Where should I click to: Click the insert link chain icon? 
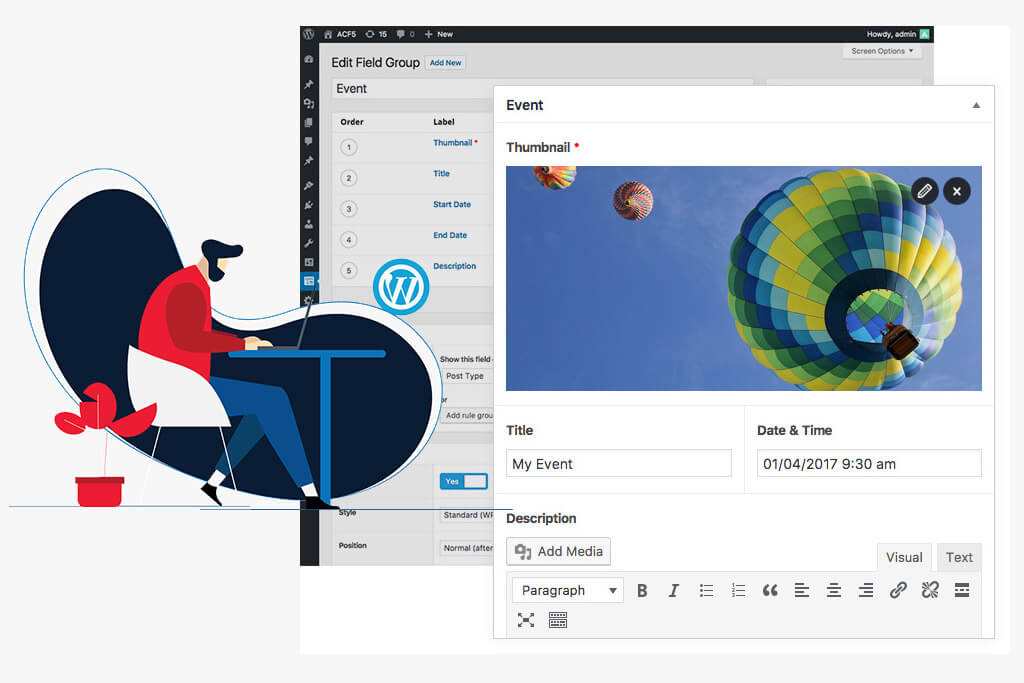tap(898, 590)
